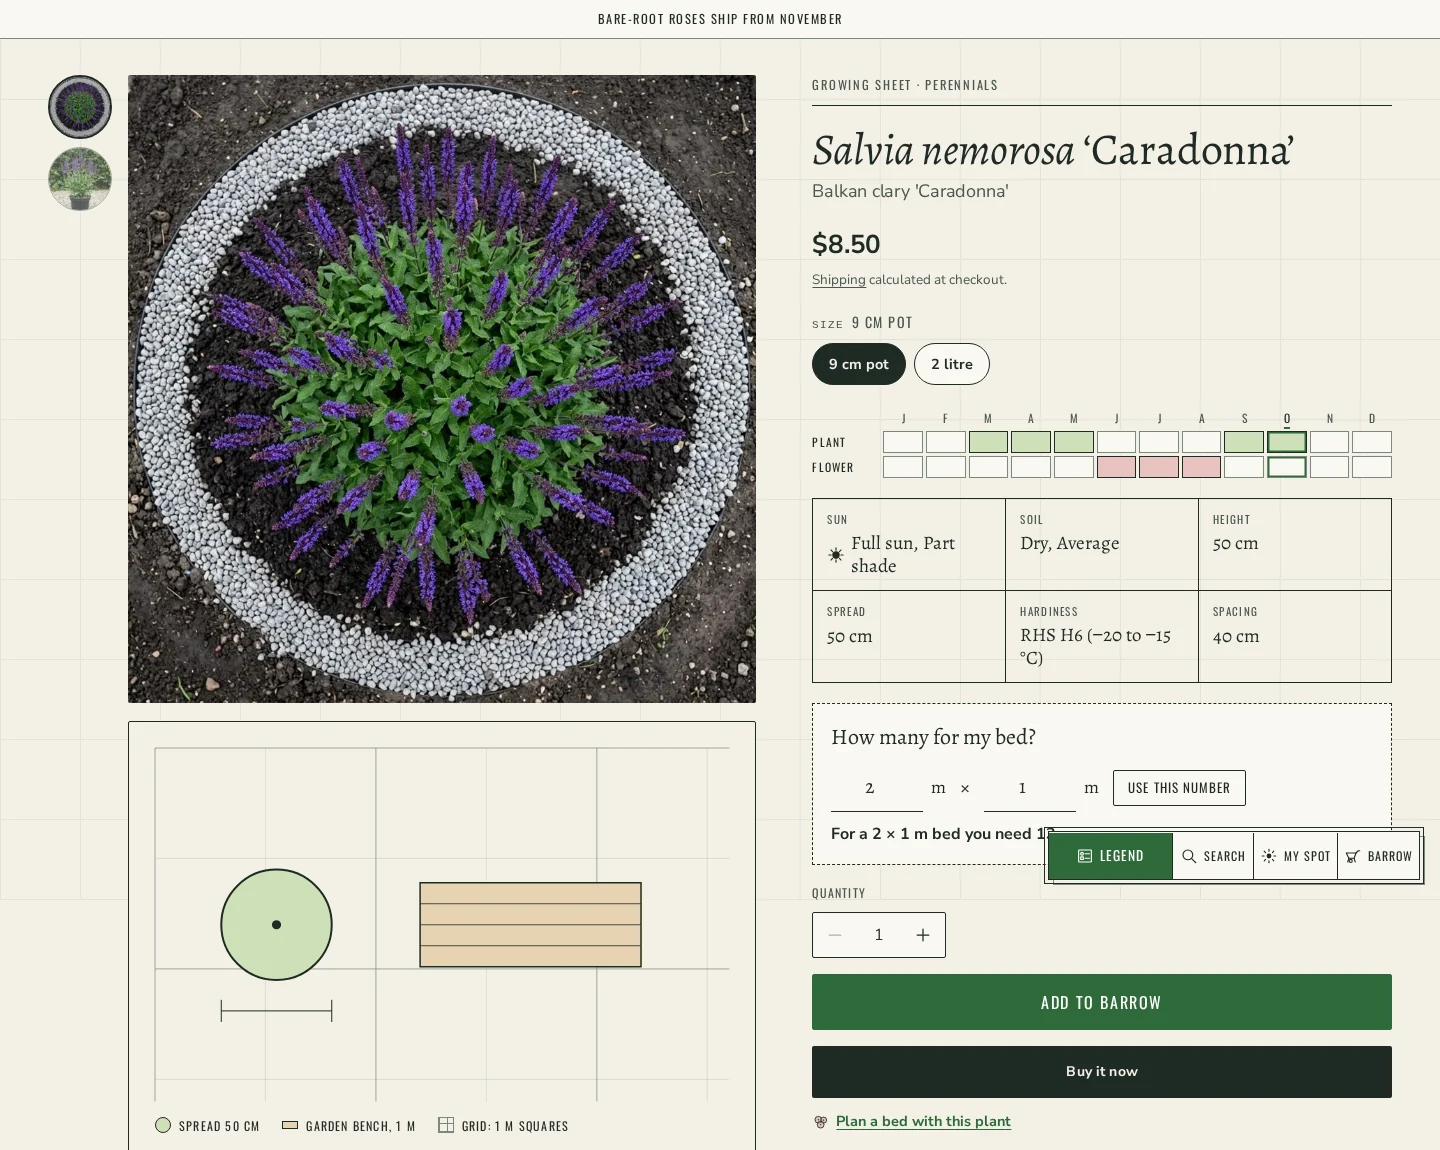Click June flowering cell in calendar
The image size is (1440, 1150).
click(1116, 467)
